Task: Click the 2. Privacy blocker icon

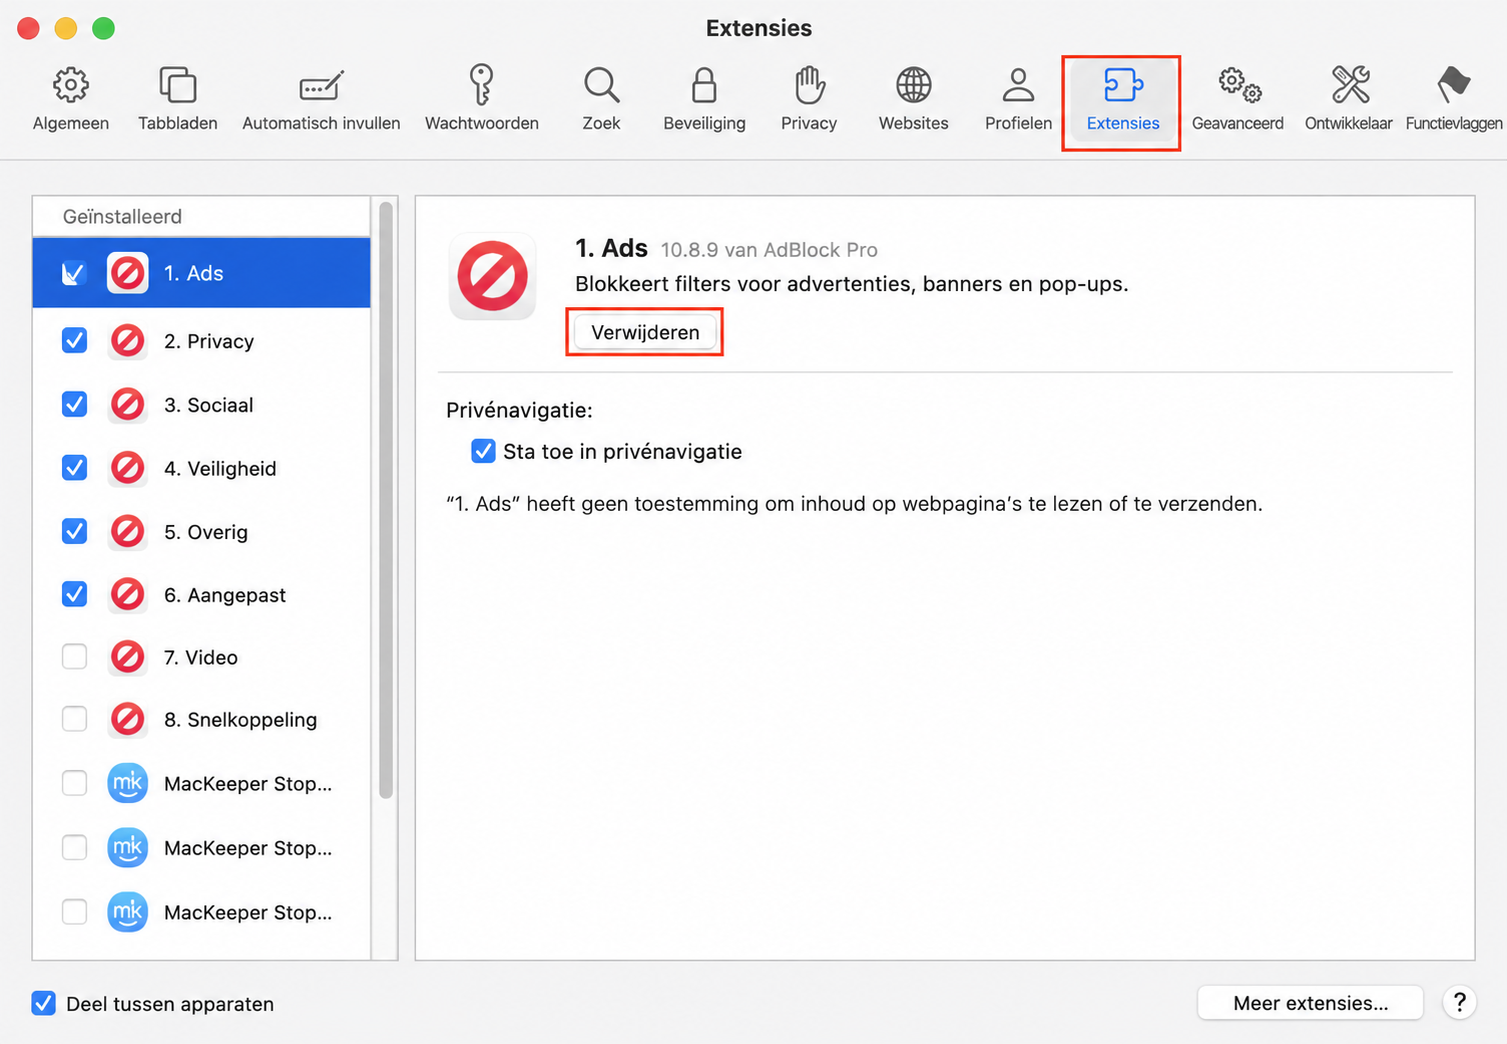Action: pos(128,341)
